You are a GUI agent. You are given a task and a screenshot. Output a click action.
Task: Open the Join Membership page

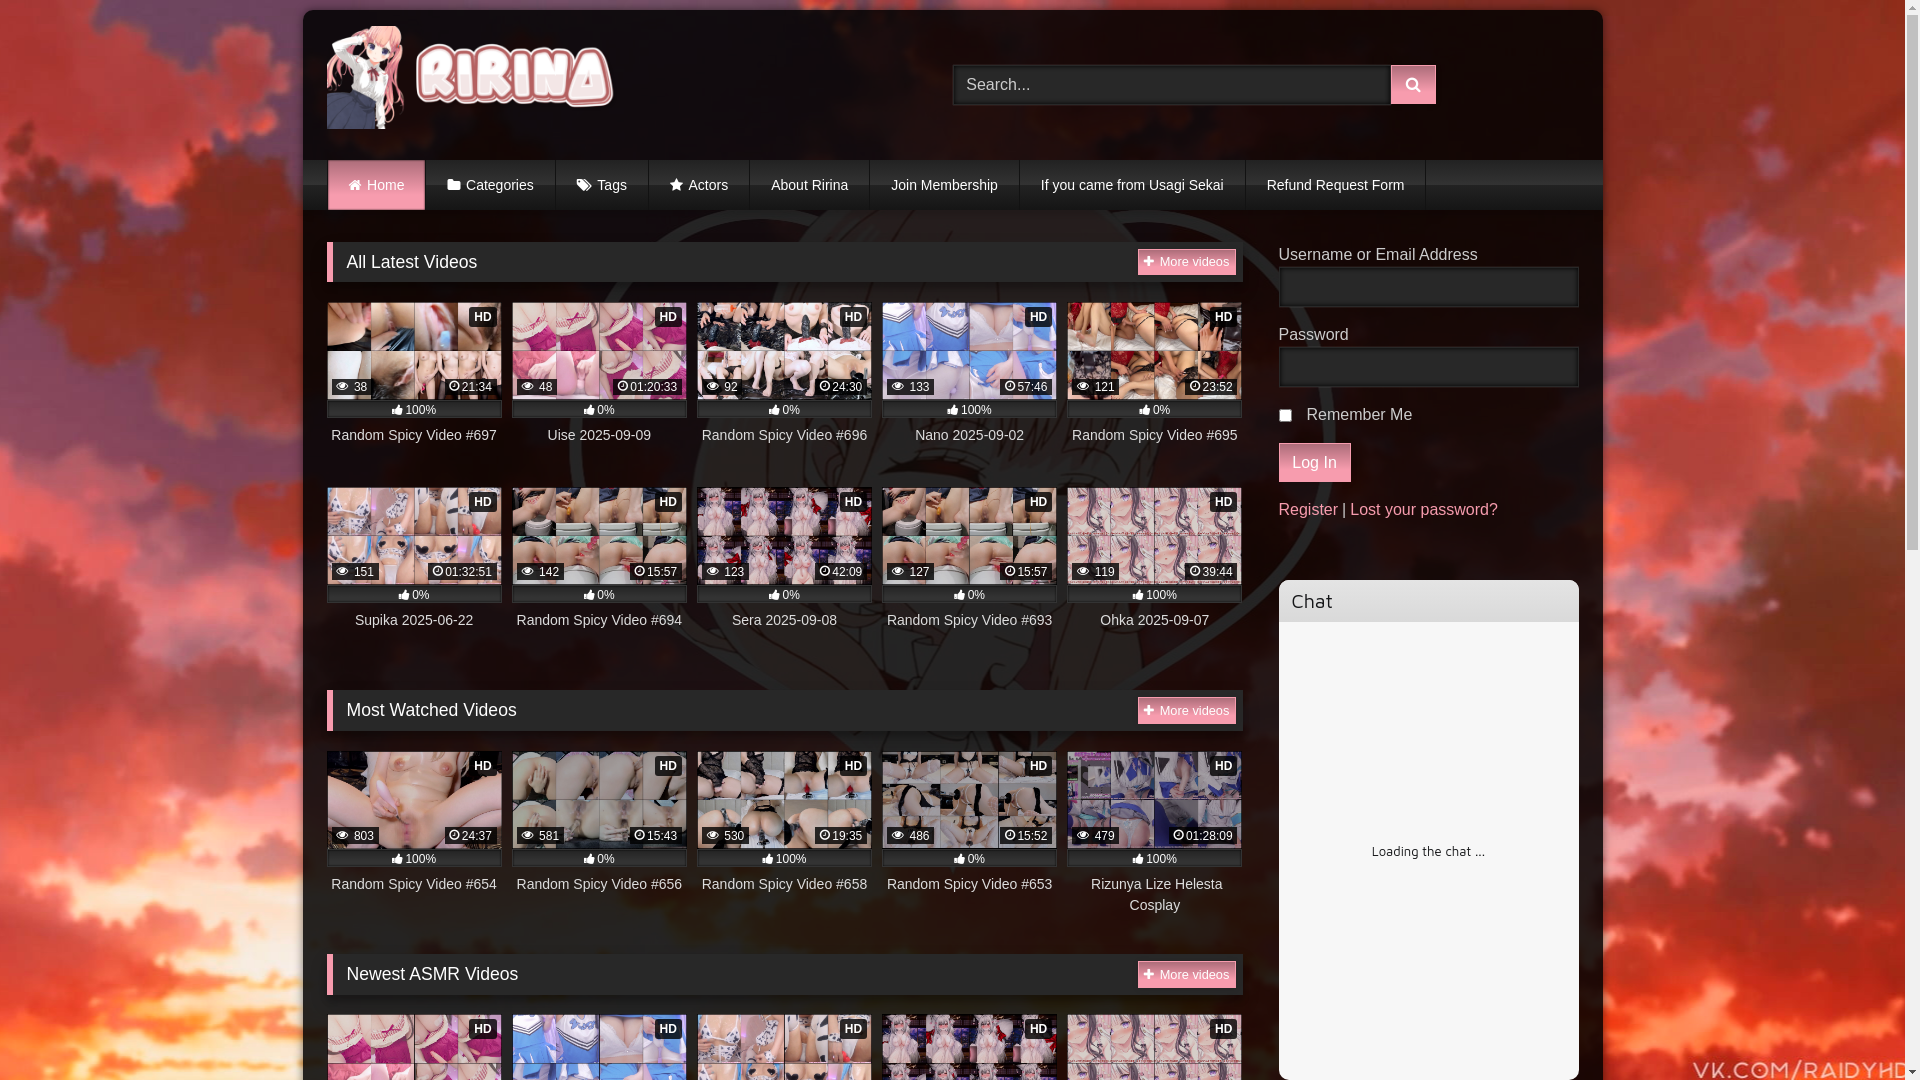944,185
